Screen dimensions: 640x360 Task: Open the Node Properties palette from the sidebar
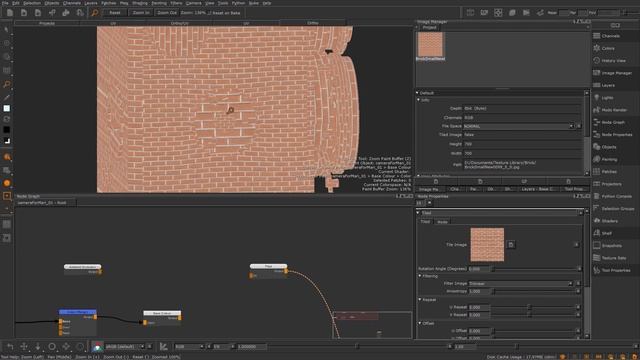click(617, 134)
